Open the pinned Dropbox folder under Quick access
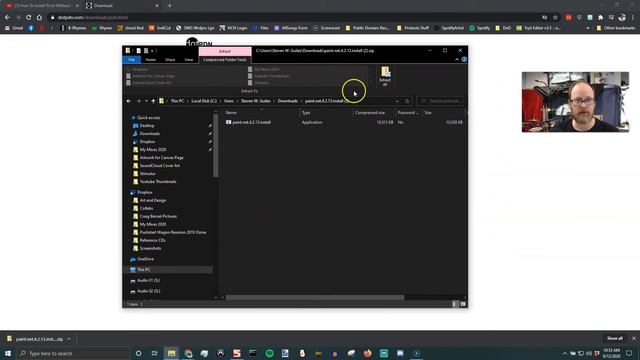 147,142
